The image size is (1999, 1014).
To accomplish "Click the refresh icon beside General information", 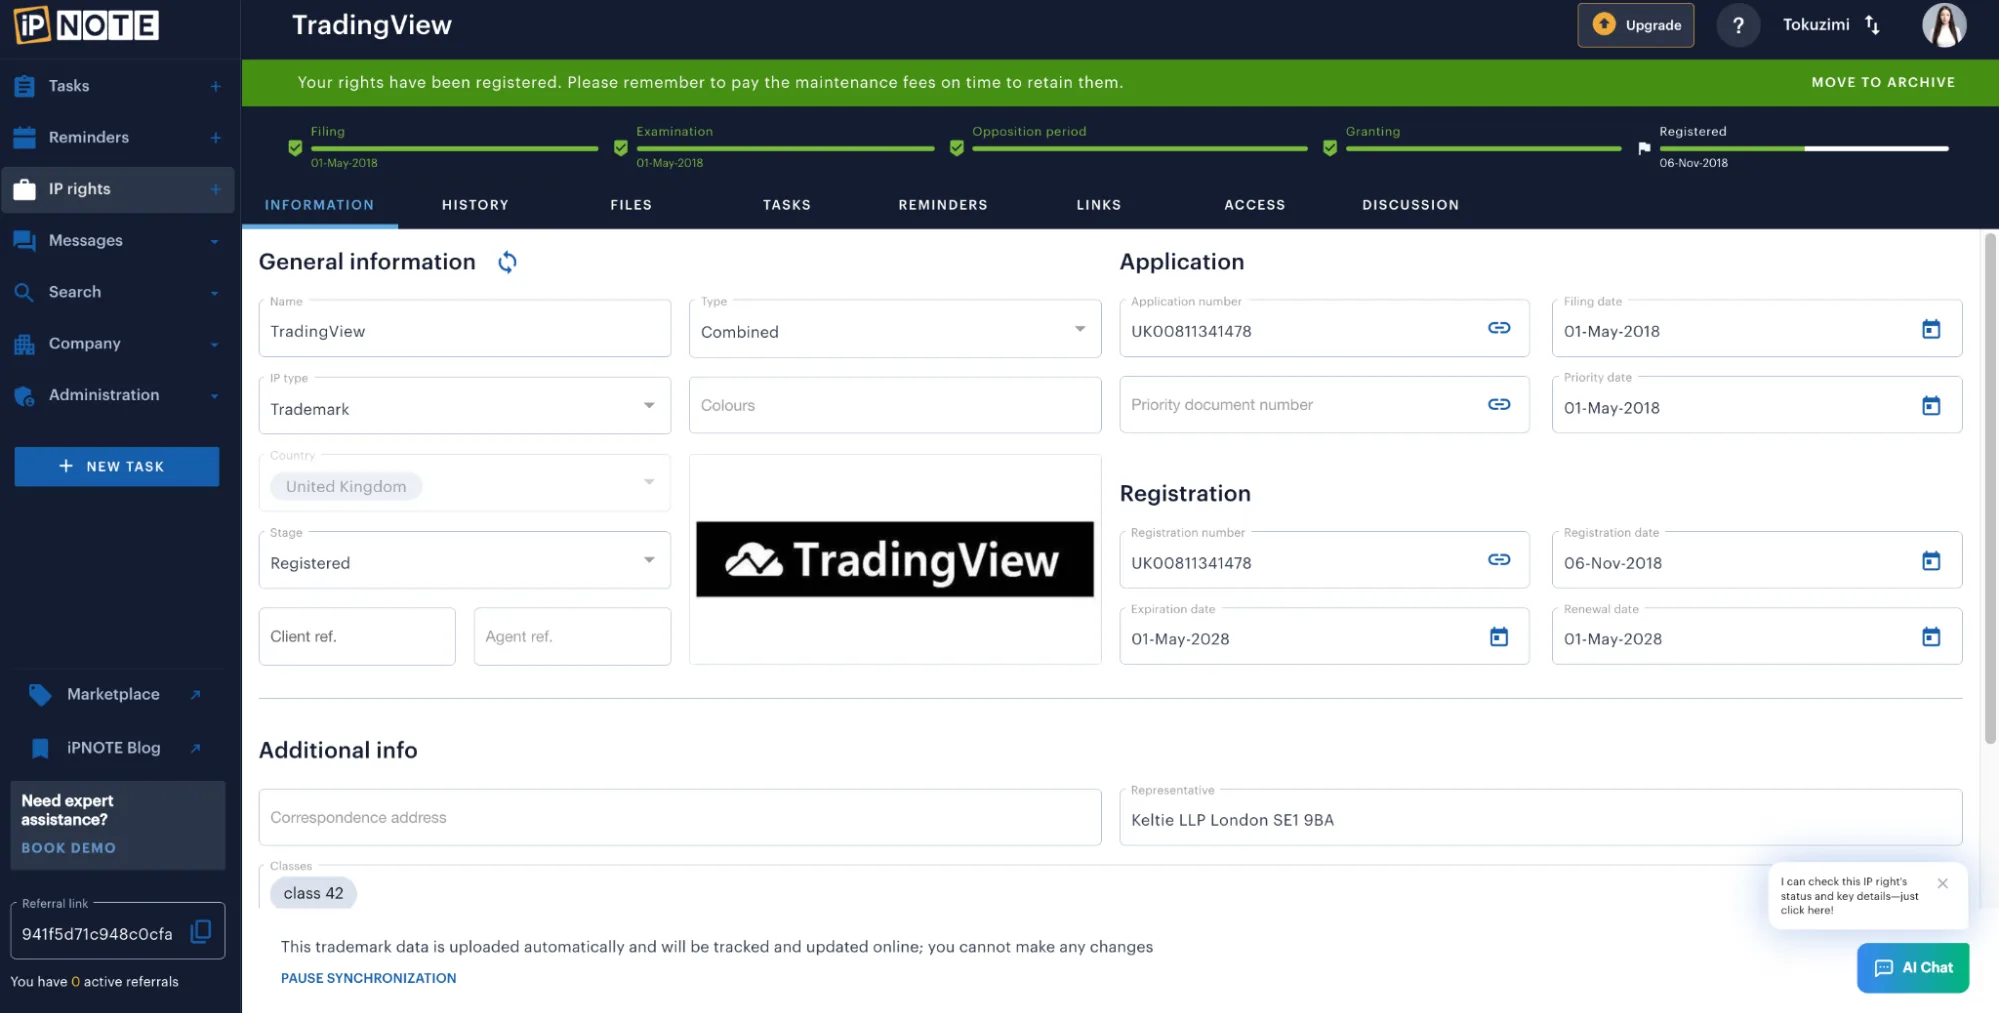I will coord(507,262).
